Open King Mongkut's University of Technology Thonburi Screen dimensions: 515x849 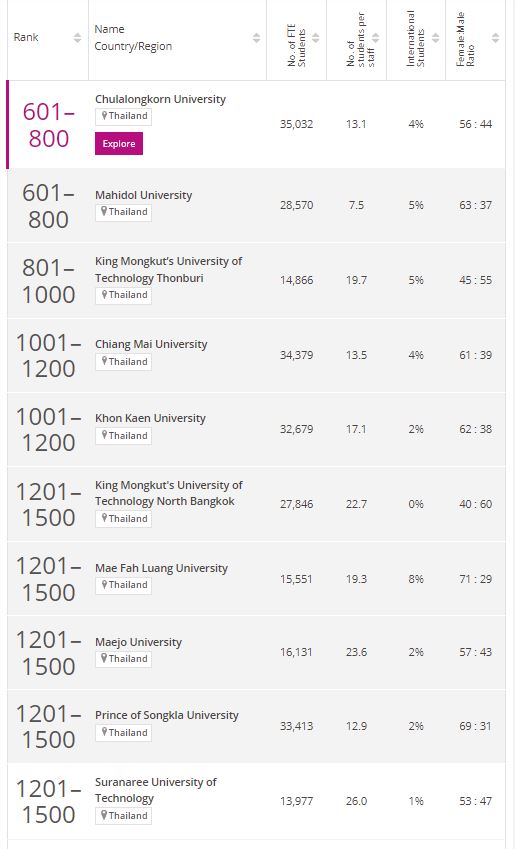tap(168, 270)
